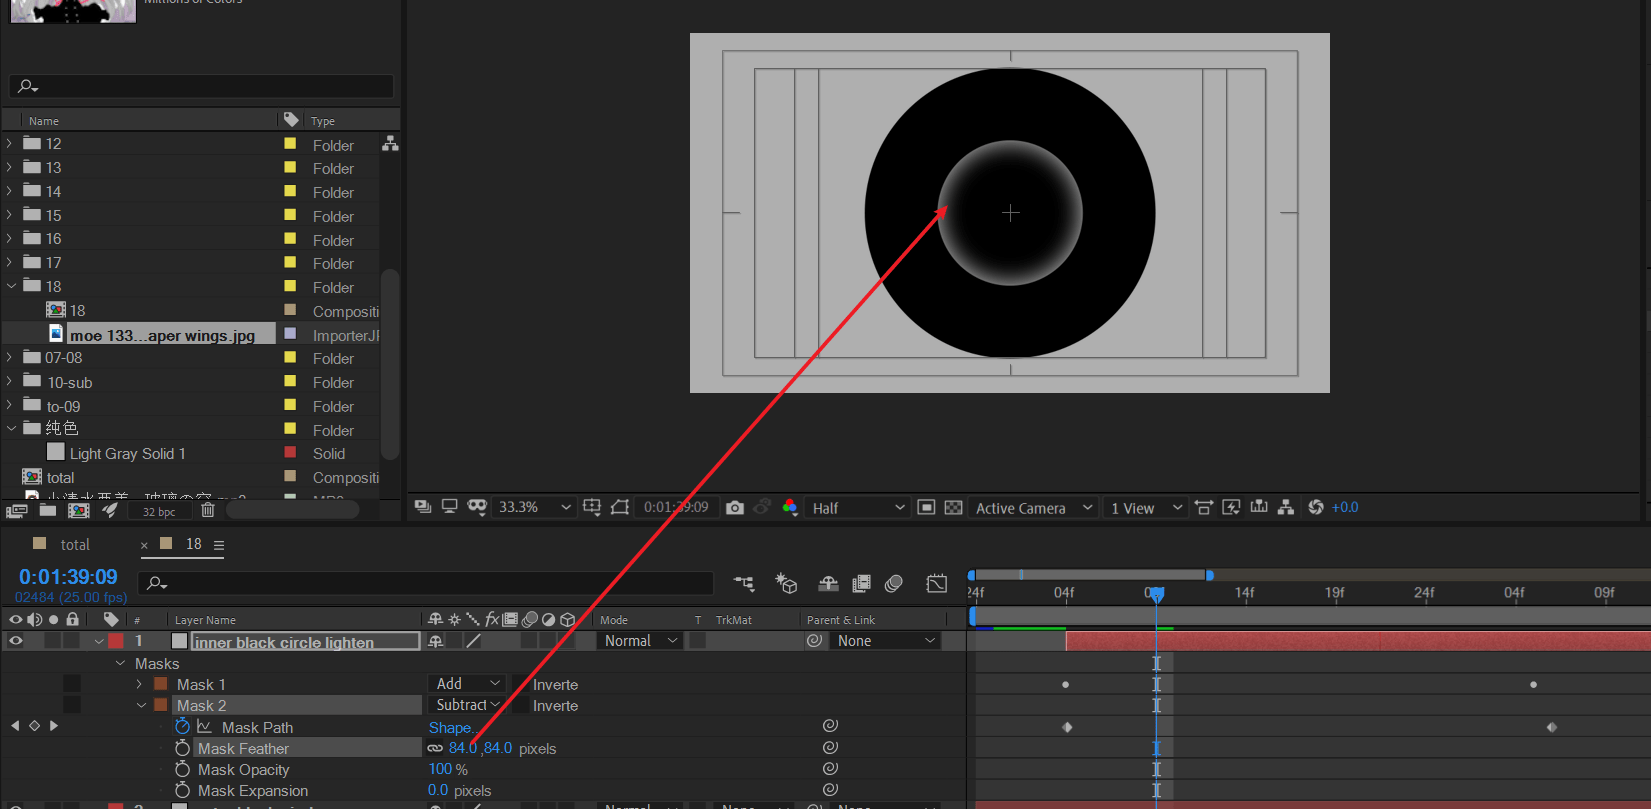Toggle Mask Path stopwatch
This screenshot has width=1651, height=809.
182,727
